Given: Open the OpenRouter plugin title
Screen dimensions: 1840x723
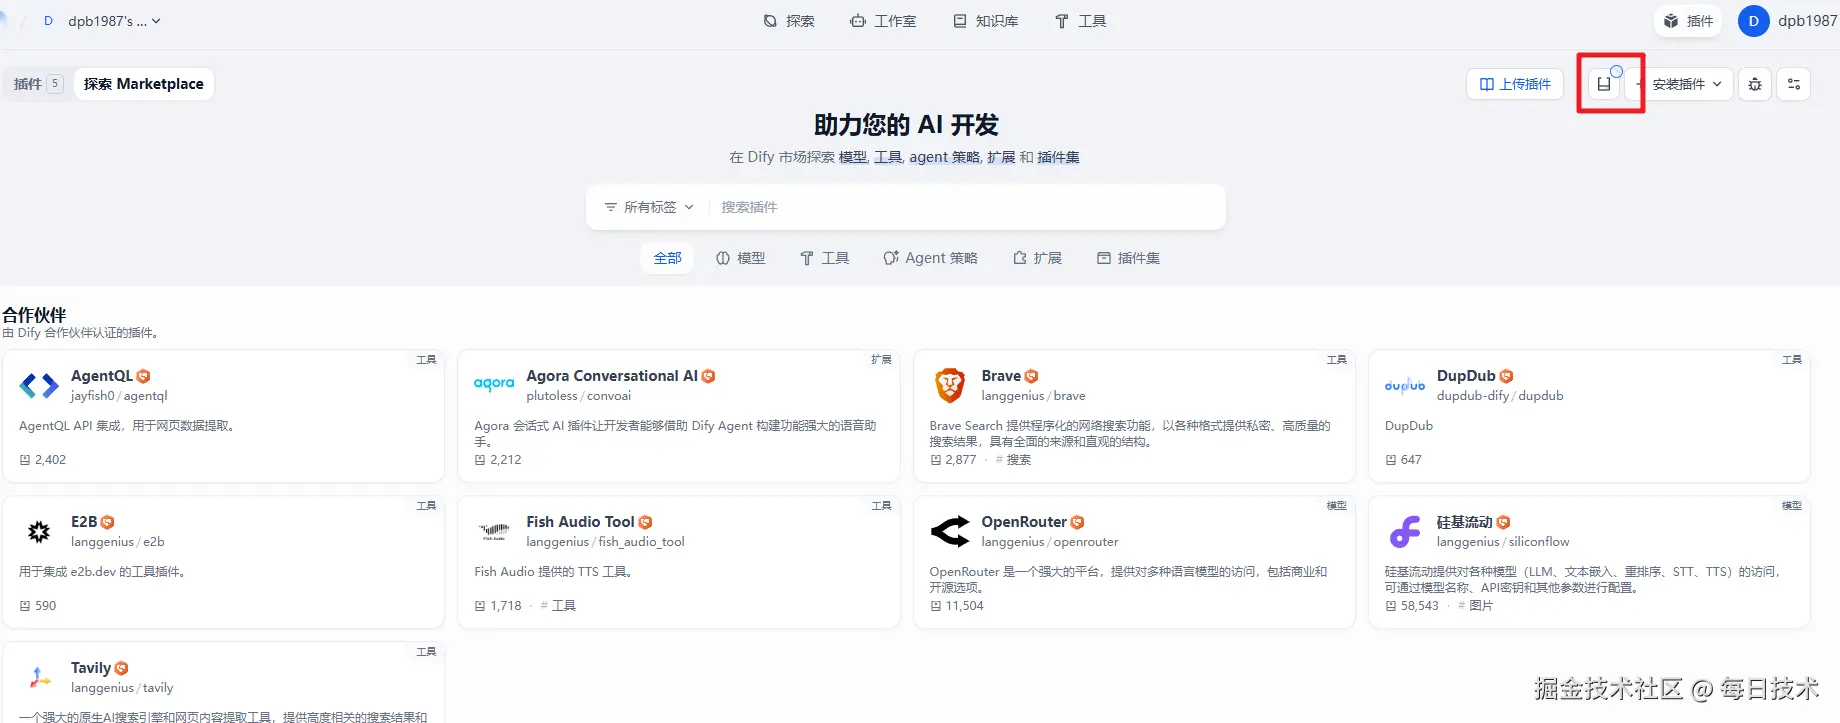Looking at the screenshot, I should [1024, 522].
